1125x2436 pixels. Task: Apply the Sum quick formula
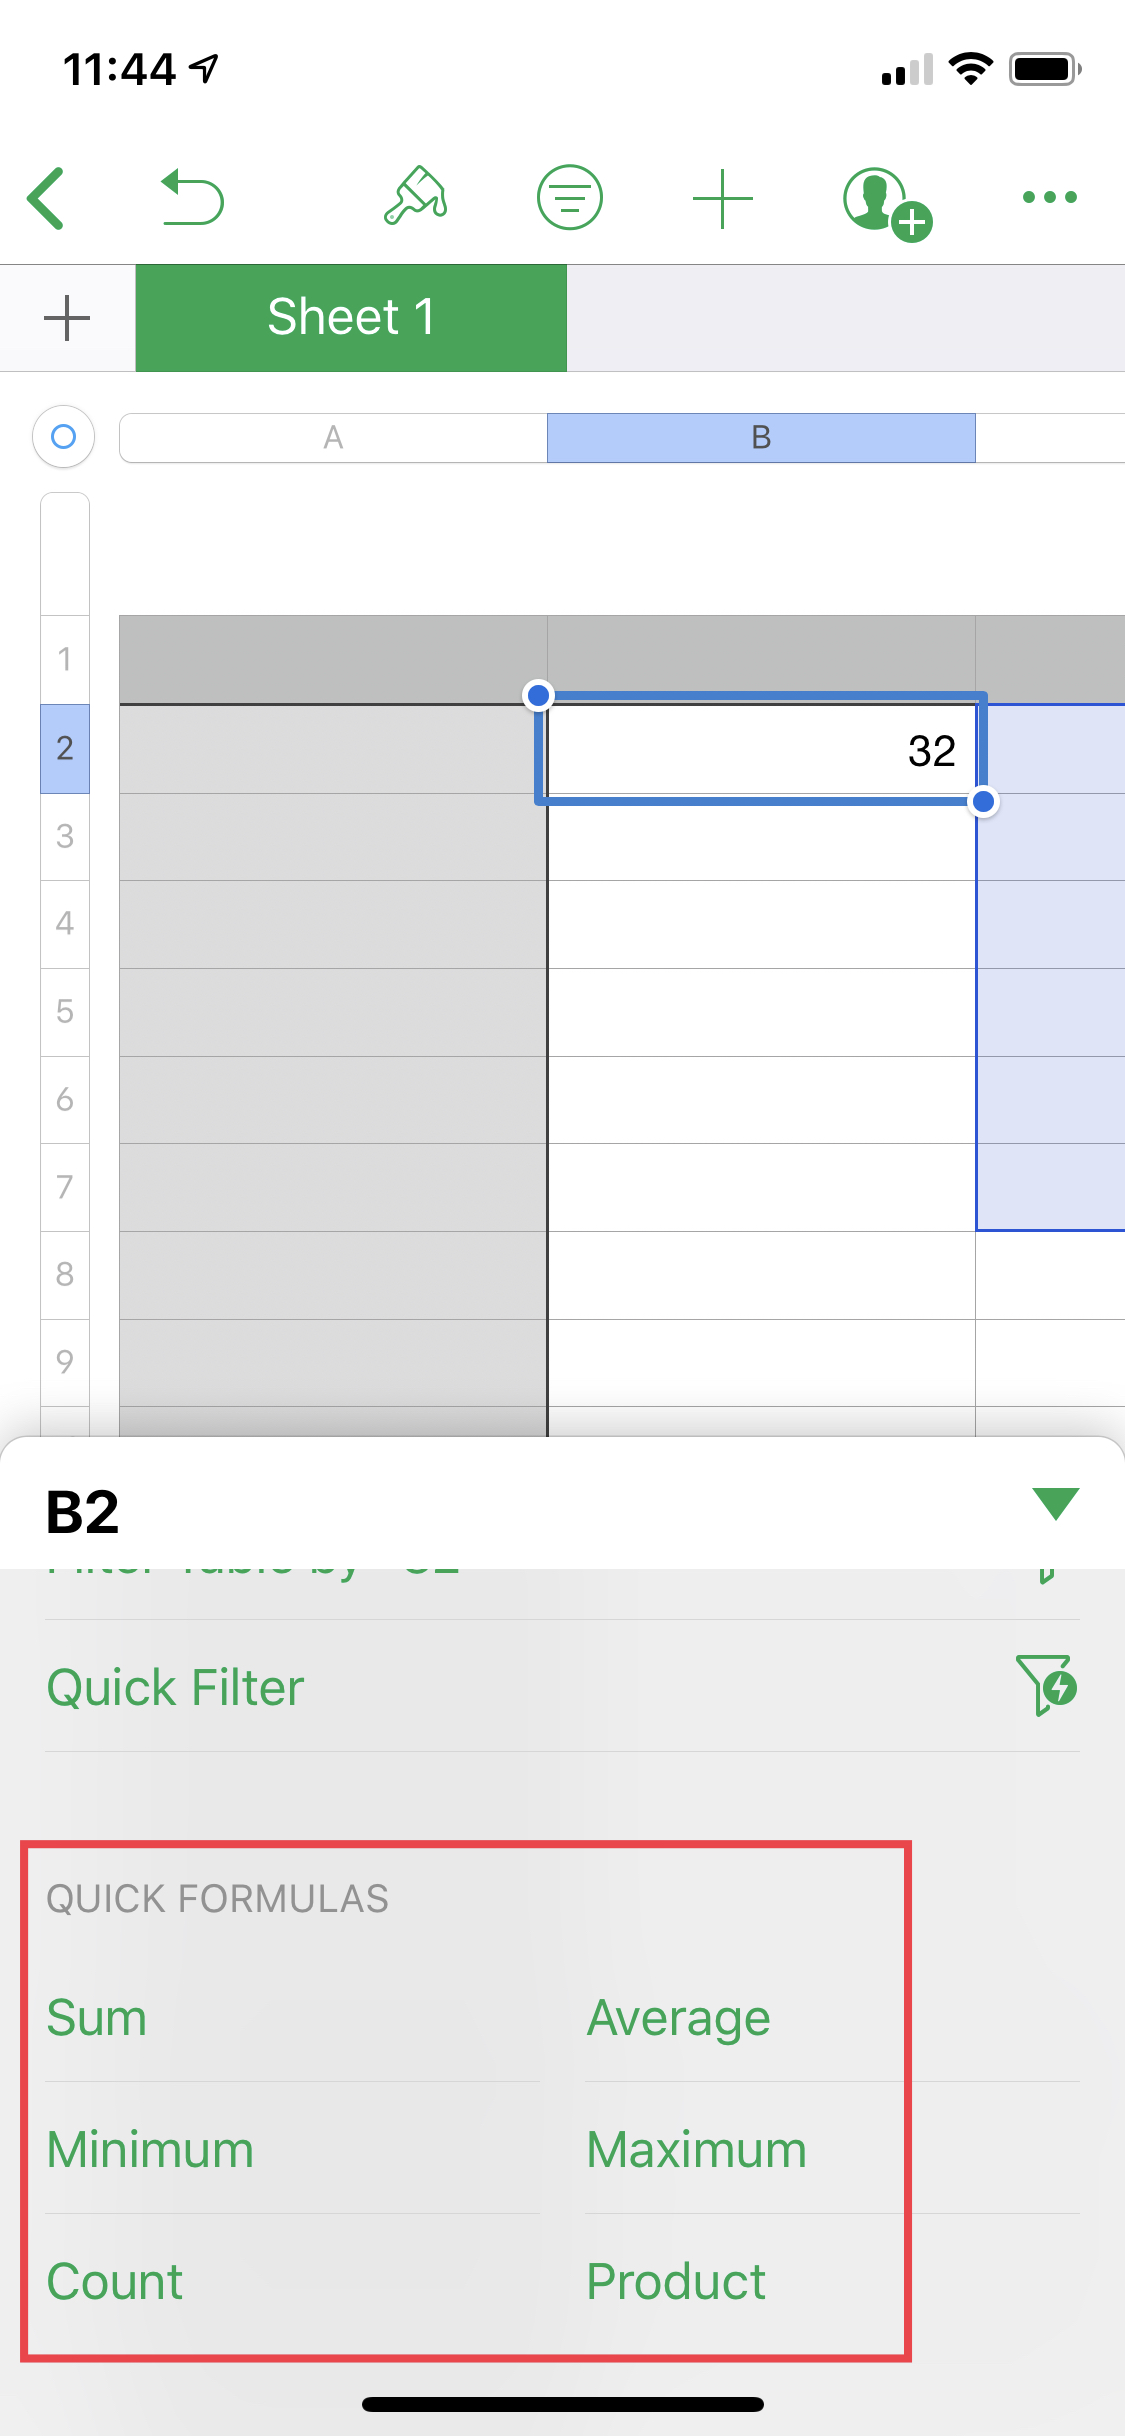point(97,2017)
